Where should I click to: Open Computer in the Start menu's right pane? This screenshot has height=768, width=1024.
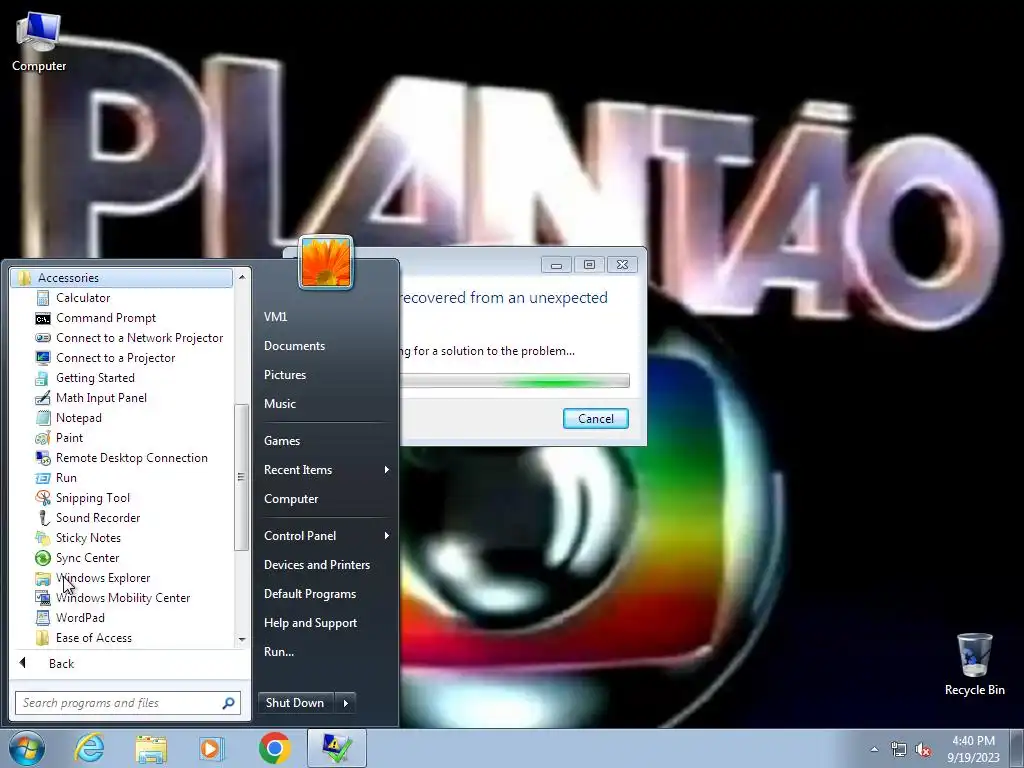point(291,499)
